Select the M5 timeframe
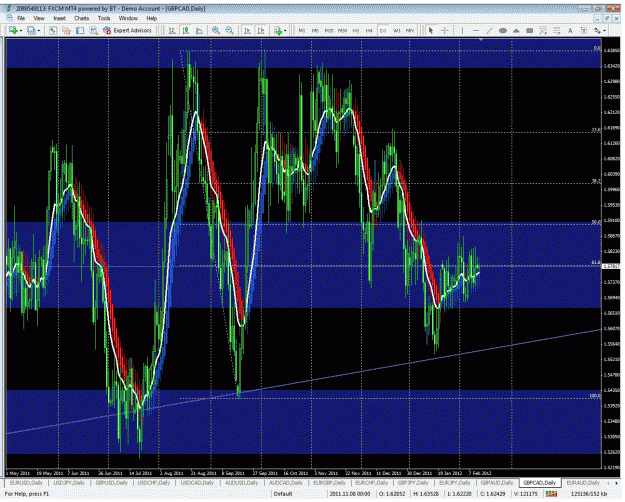The image size is (625, 502). tap(315, 30)
